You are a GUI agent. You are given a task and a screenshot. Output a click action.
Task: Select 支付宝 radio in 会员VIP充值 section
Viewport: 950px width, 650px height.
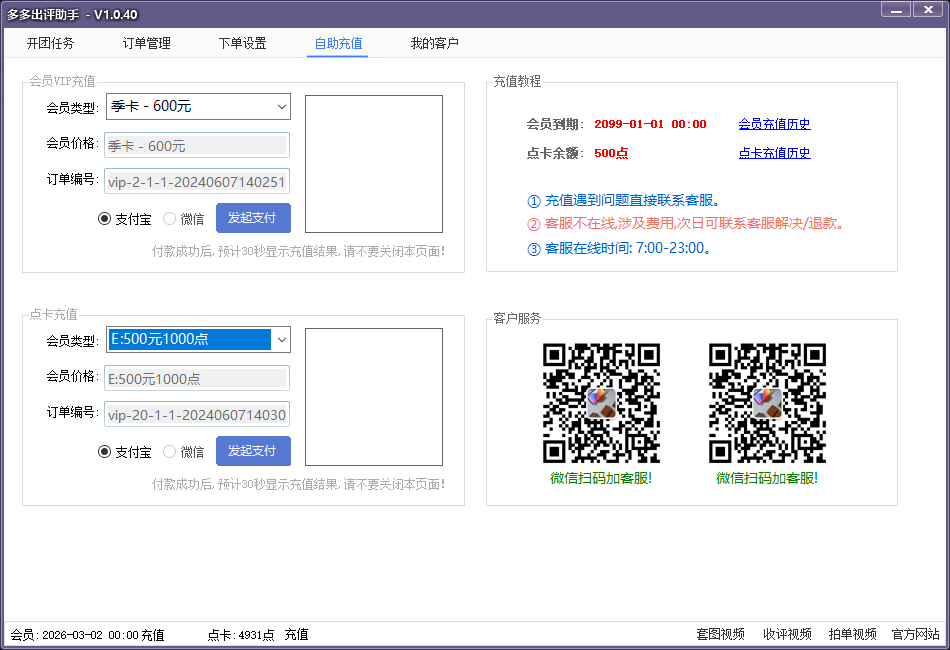(x=105, y=219)
